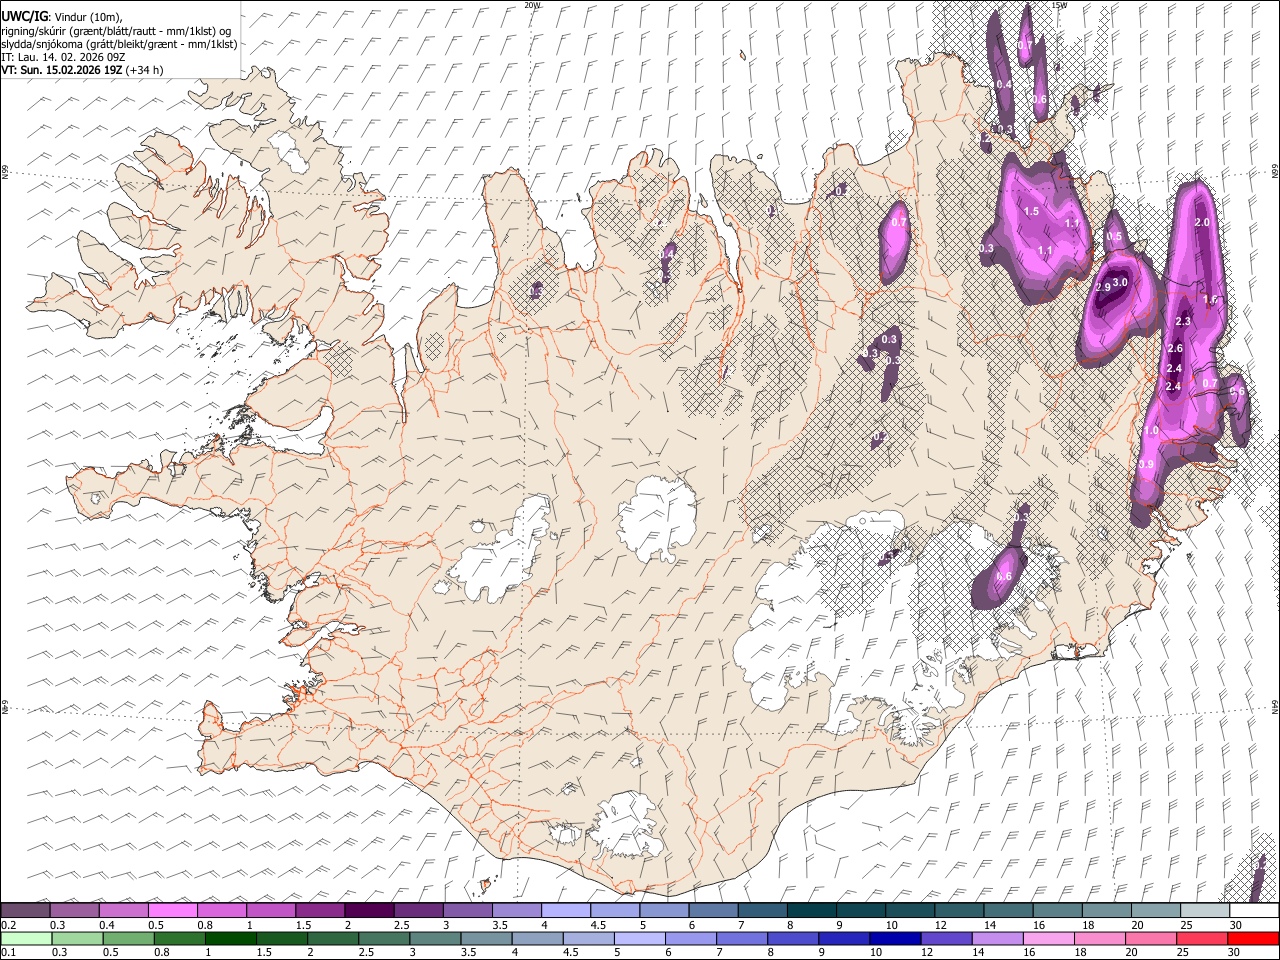Click upper legend dark teal 8–9 swatch
Viewport: 1280px width, 960px height.
[x=811, y=910]
